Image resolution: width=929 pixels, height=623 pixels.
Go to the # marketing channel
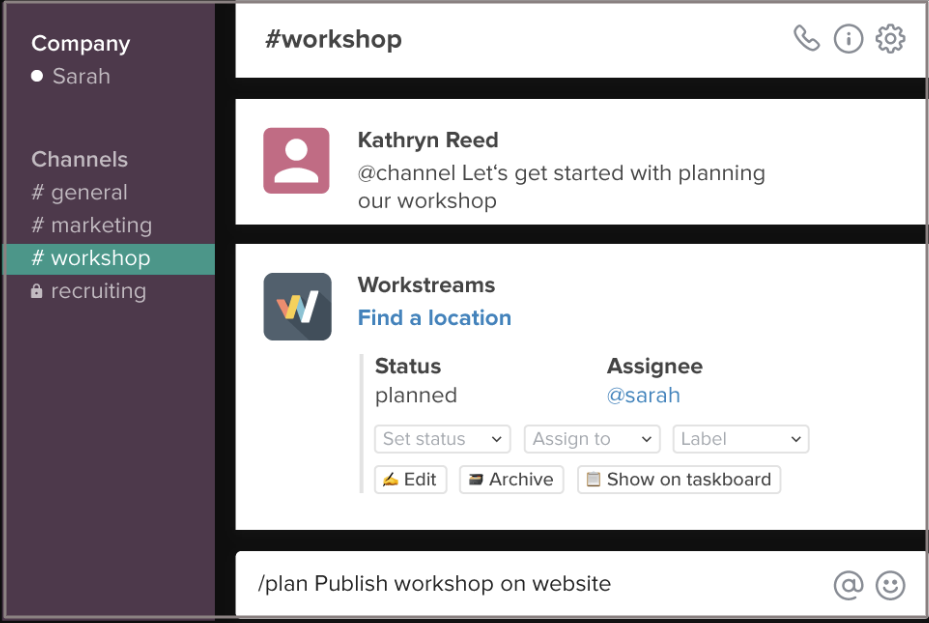[92, 225]
